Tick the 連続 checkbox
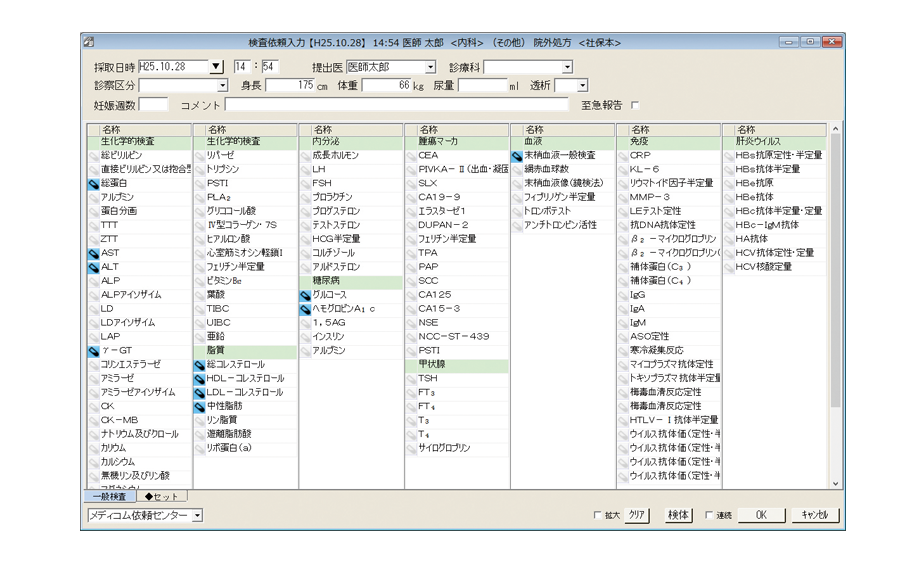The image size is (920, 568). 708,516
